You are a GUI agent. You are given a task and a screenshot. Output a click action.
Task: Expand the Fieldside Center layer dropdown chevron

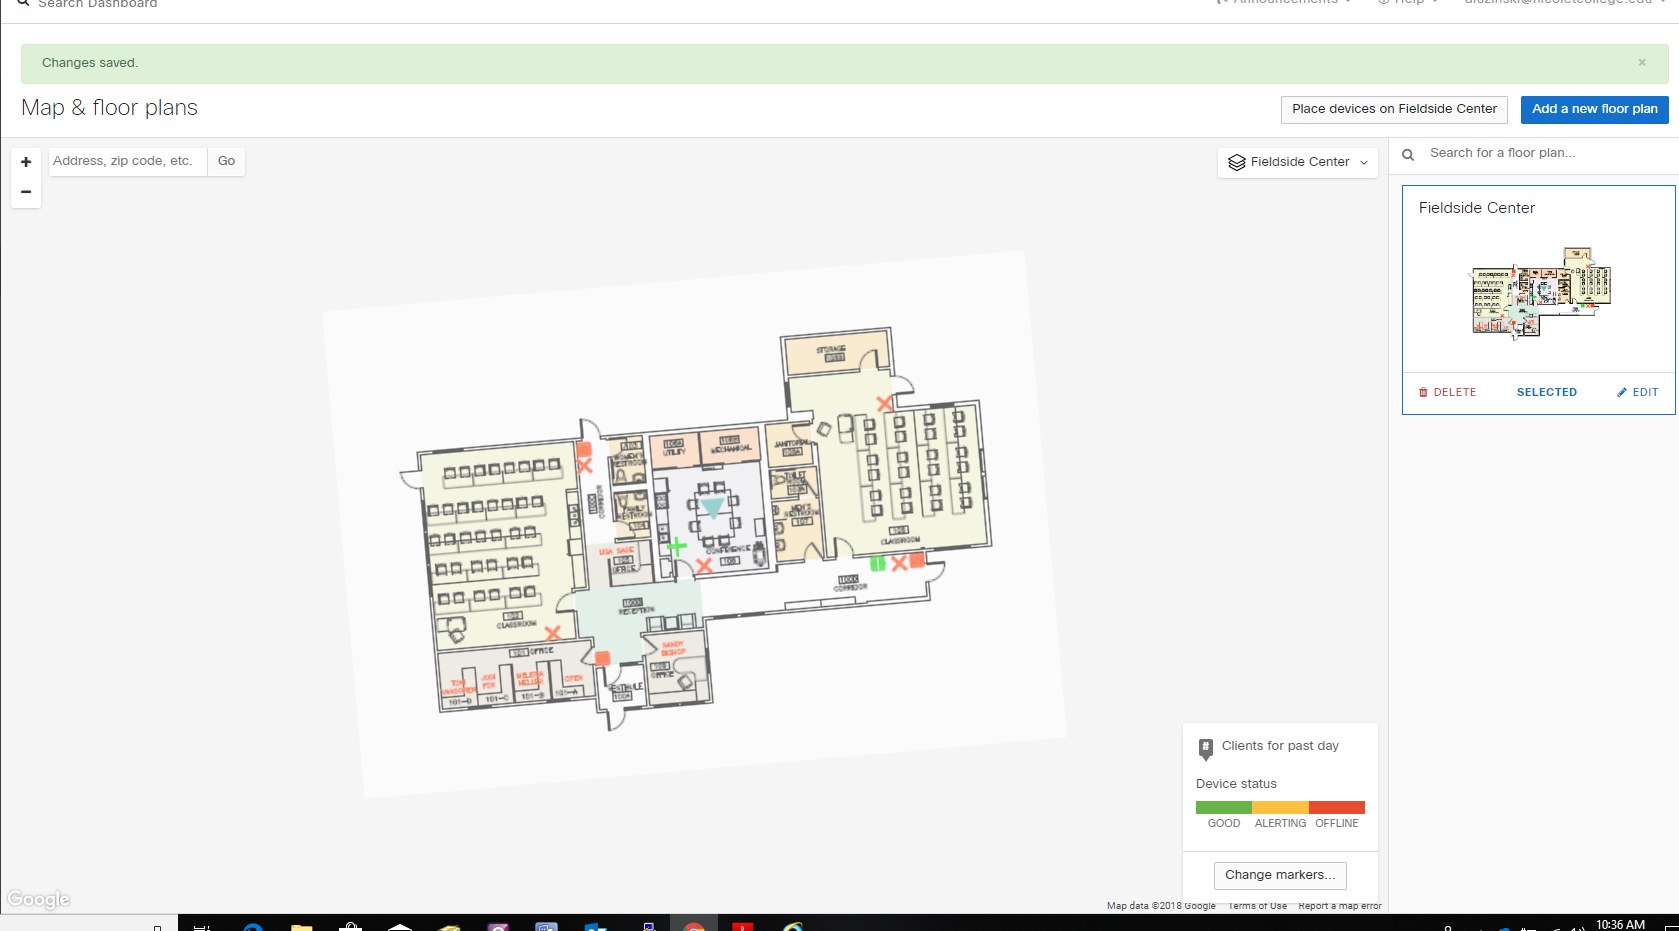coord(1364,162)
